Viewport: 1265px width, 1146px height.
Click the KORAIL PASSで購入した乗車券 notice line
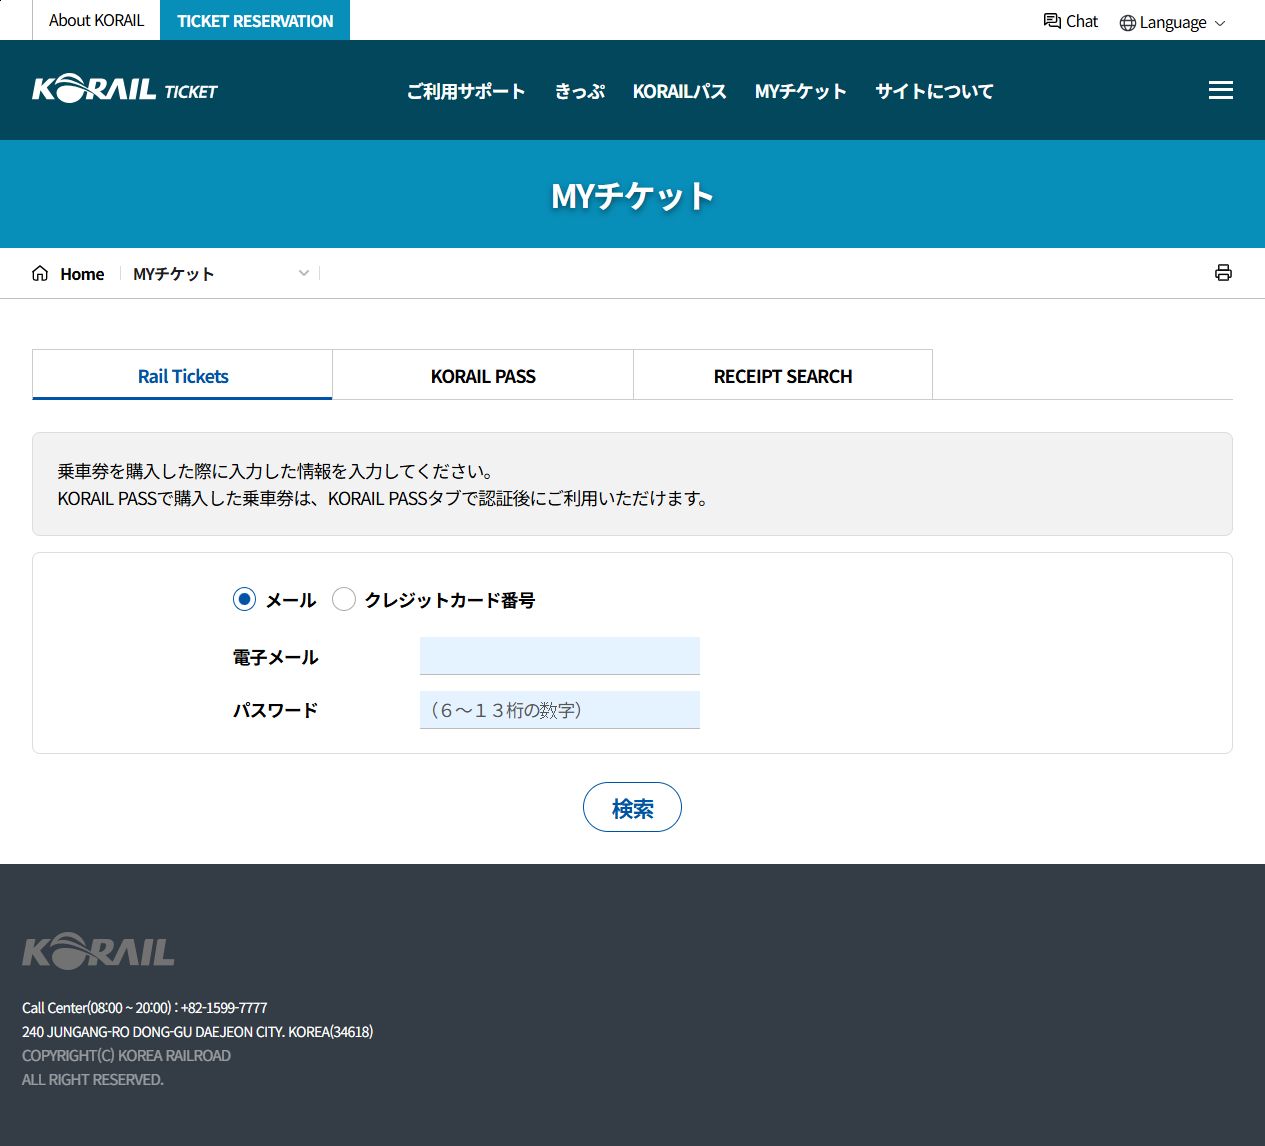(384, 498)
